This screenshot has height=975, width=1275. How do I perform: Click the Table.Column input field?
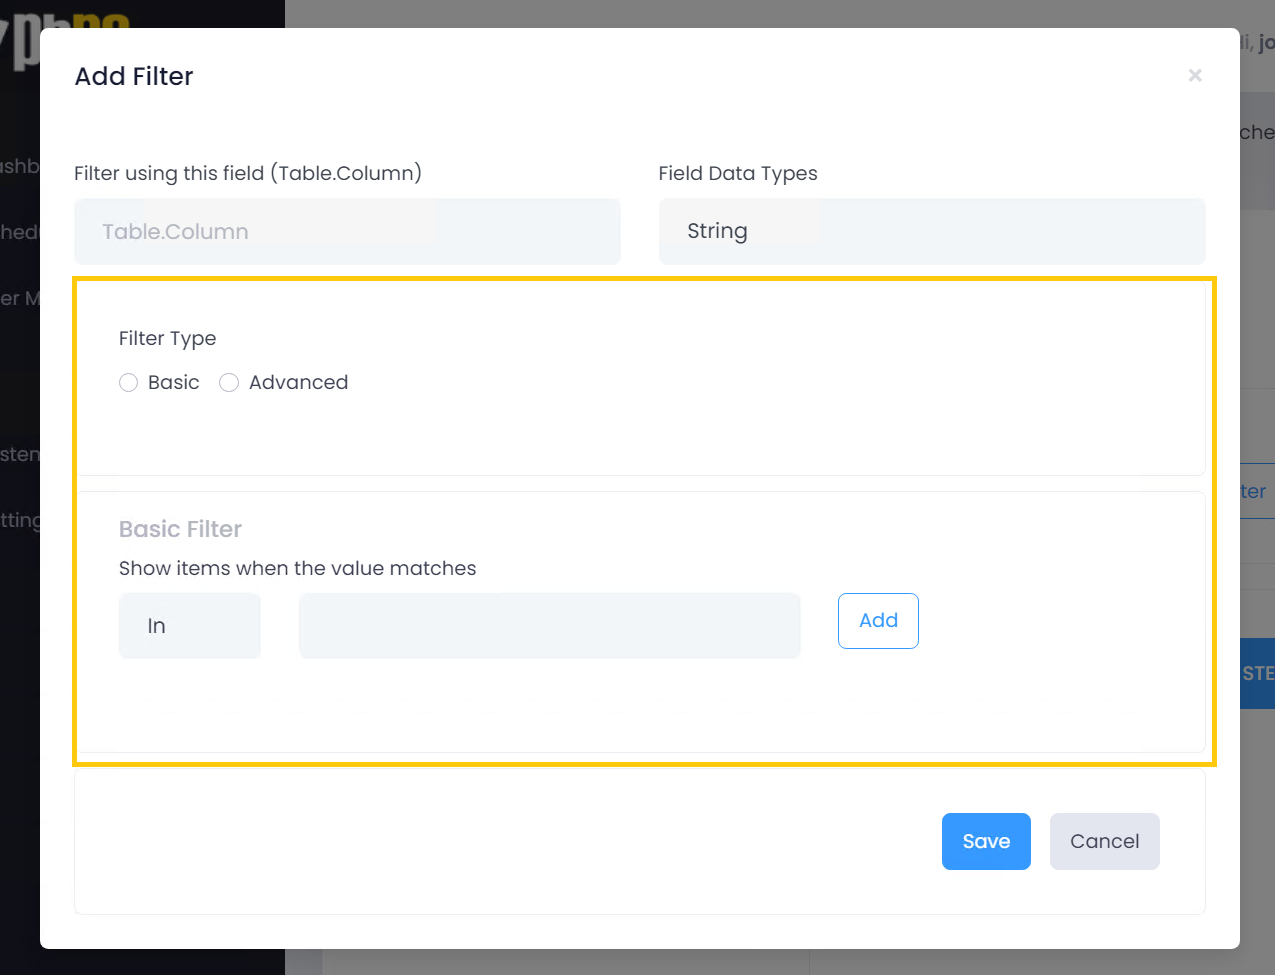point(346,231)
